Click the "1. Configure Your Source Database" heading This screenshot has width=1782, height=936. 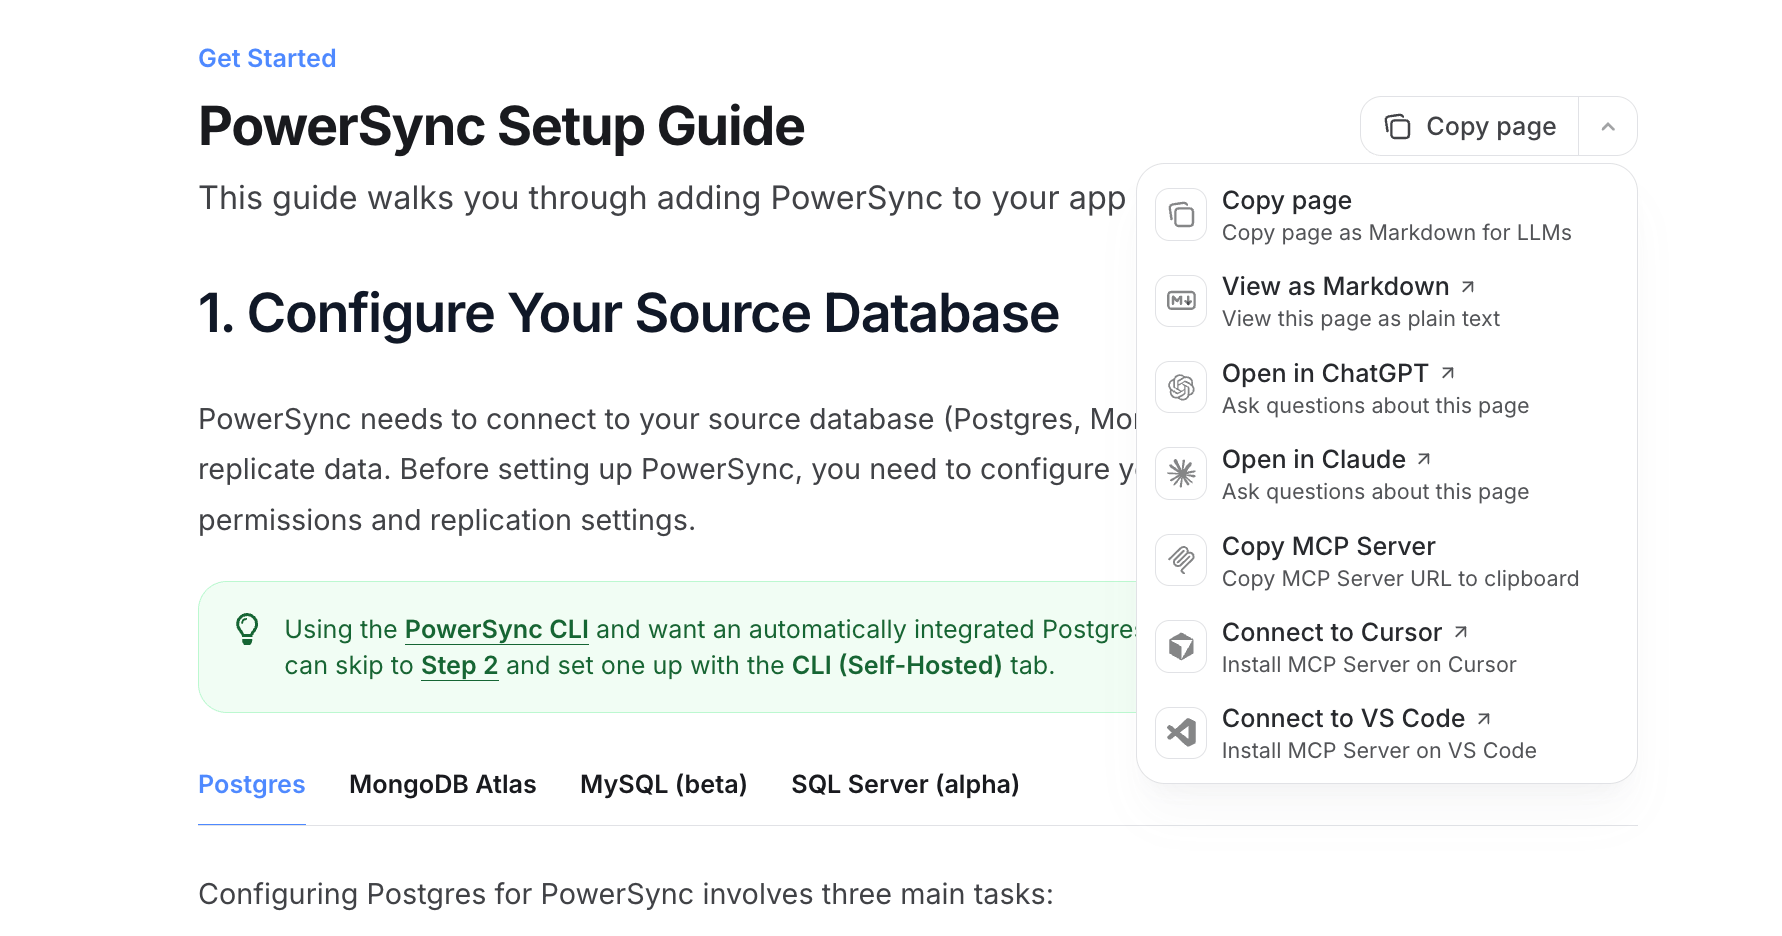[x=628, y=314]
